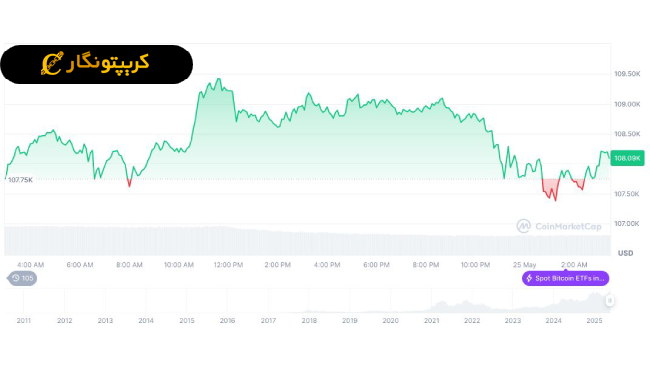The height and width of the screenshot is (365, 650).
Task: Click the 25 May date axis label
Action: pyautogui.click(x=524, y=265)
